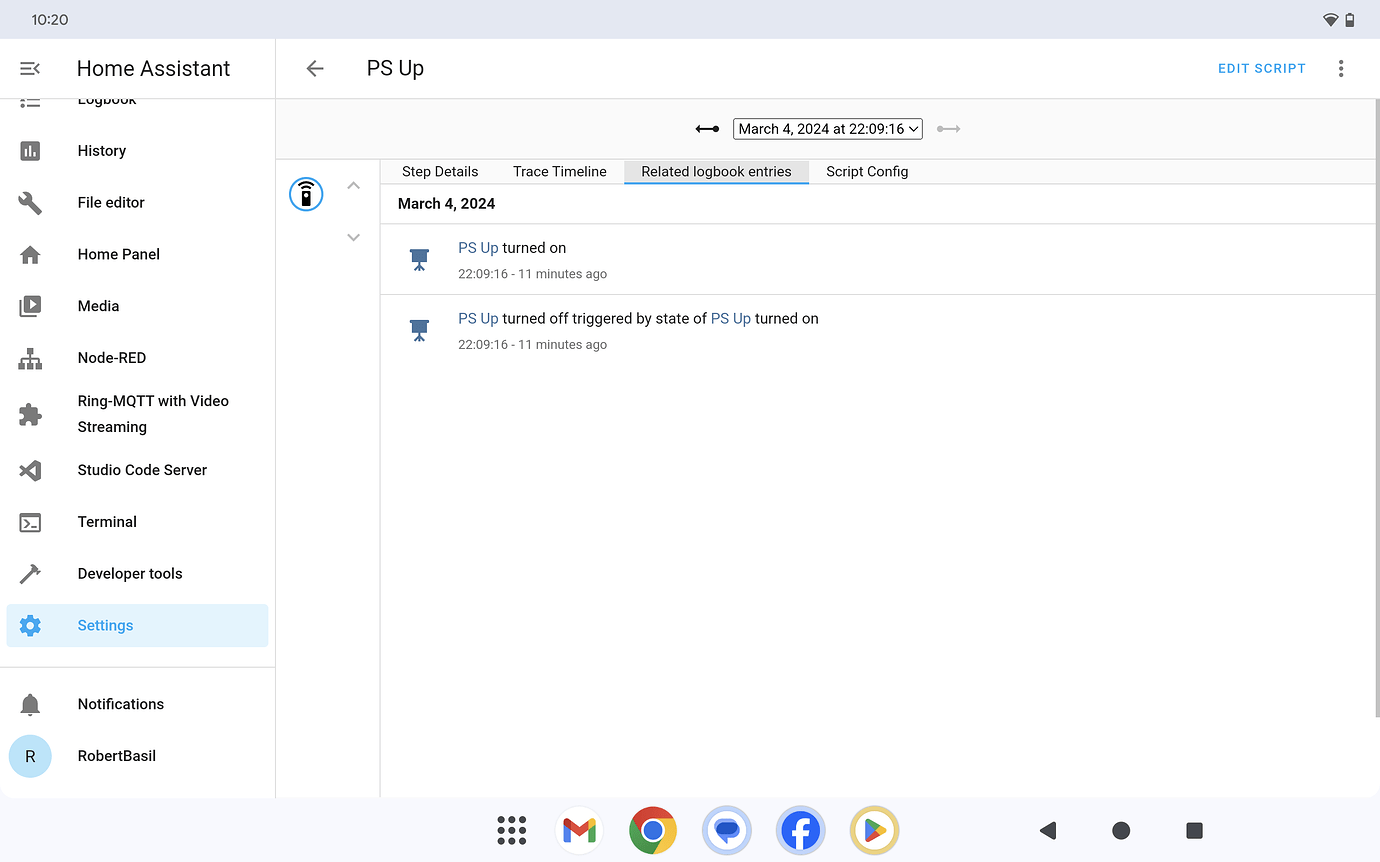Click the projector icon of turned on entry
Image resolution: width=1380 pixels, height=862 pixels.
click(420, 259)
